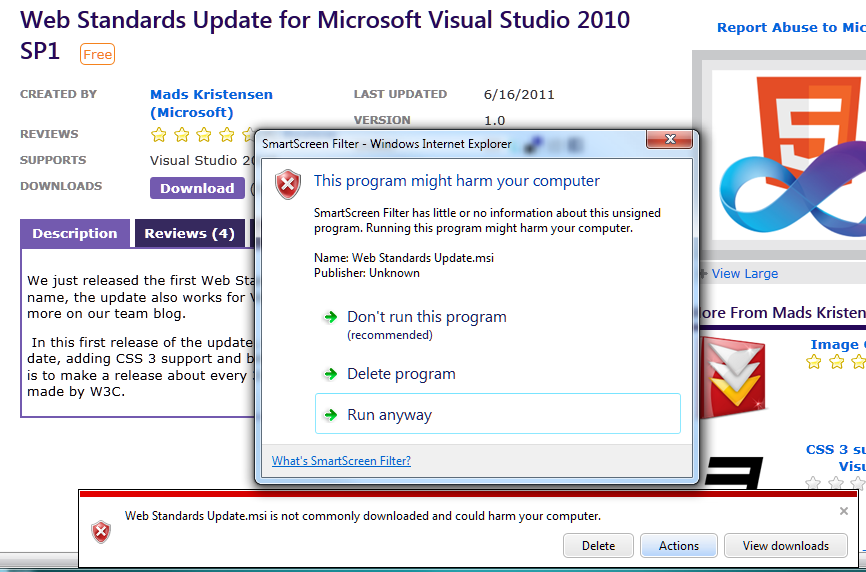The height and width of the screenshot is (572, 866).
Task: Open the CSS 3 extension link
Action: tap(836, 458)
